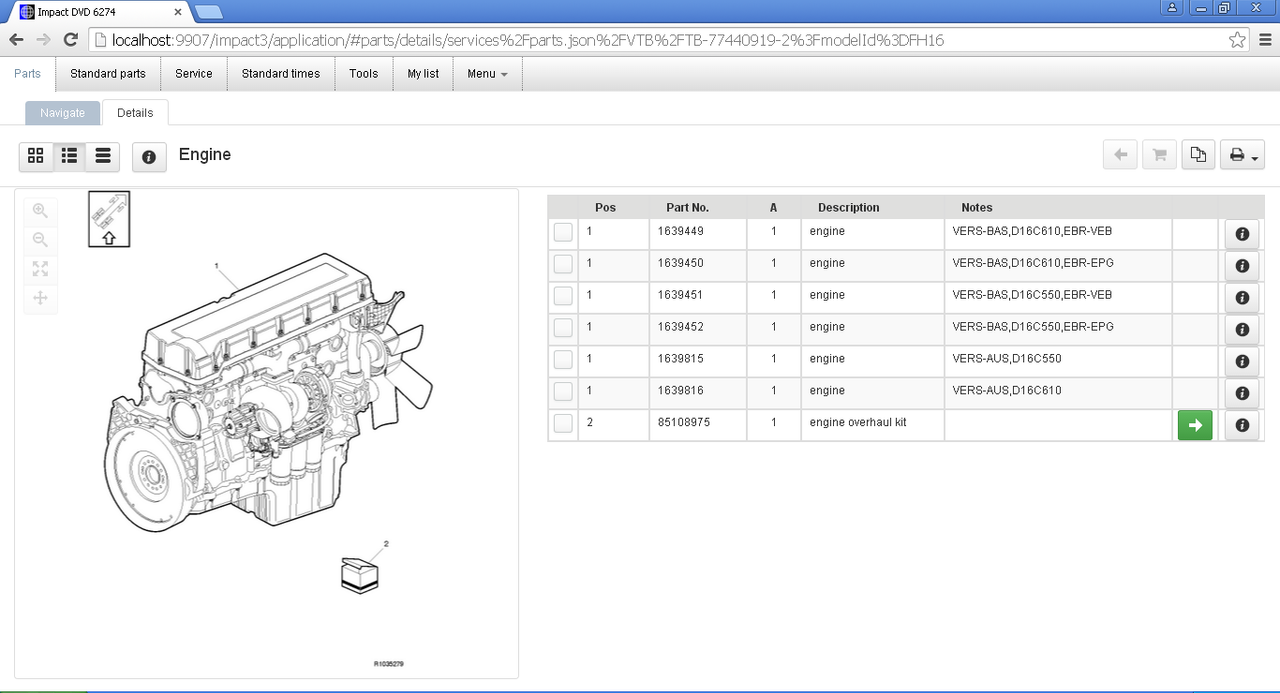Tick checkbox for engine overhaul kit
1280x693 pixels.
(x=563, y=423)
